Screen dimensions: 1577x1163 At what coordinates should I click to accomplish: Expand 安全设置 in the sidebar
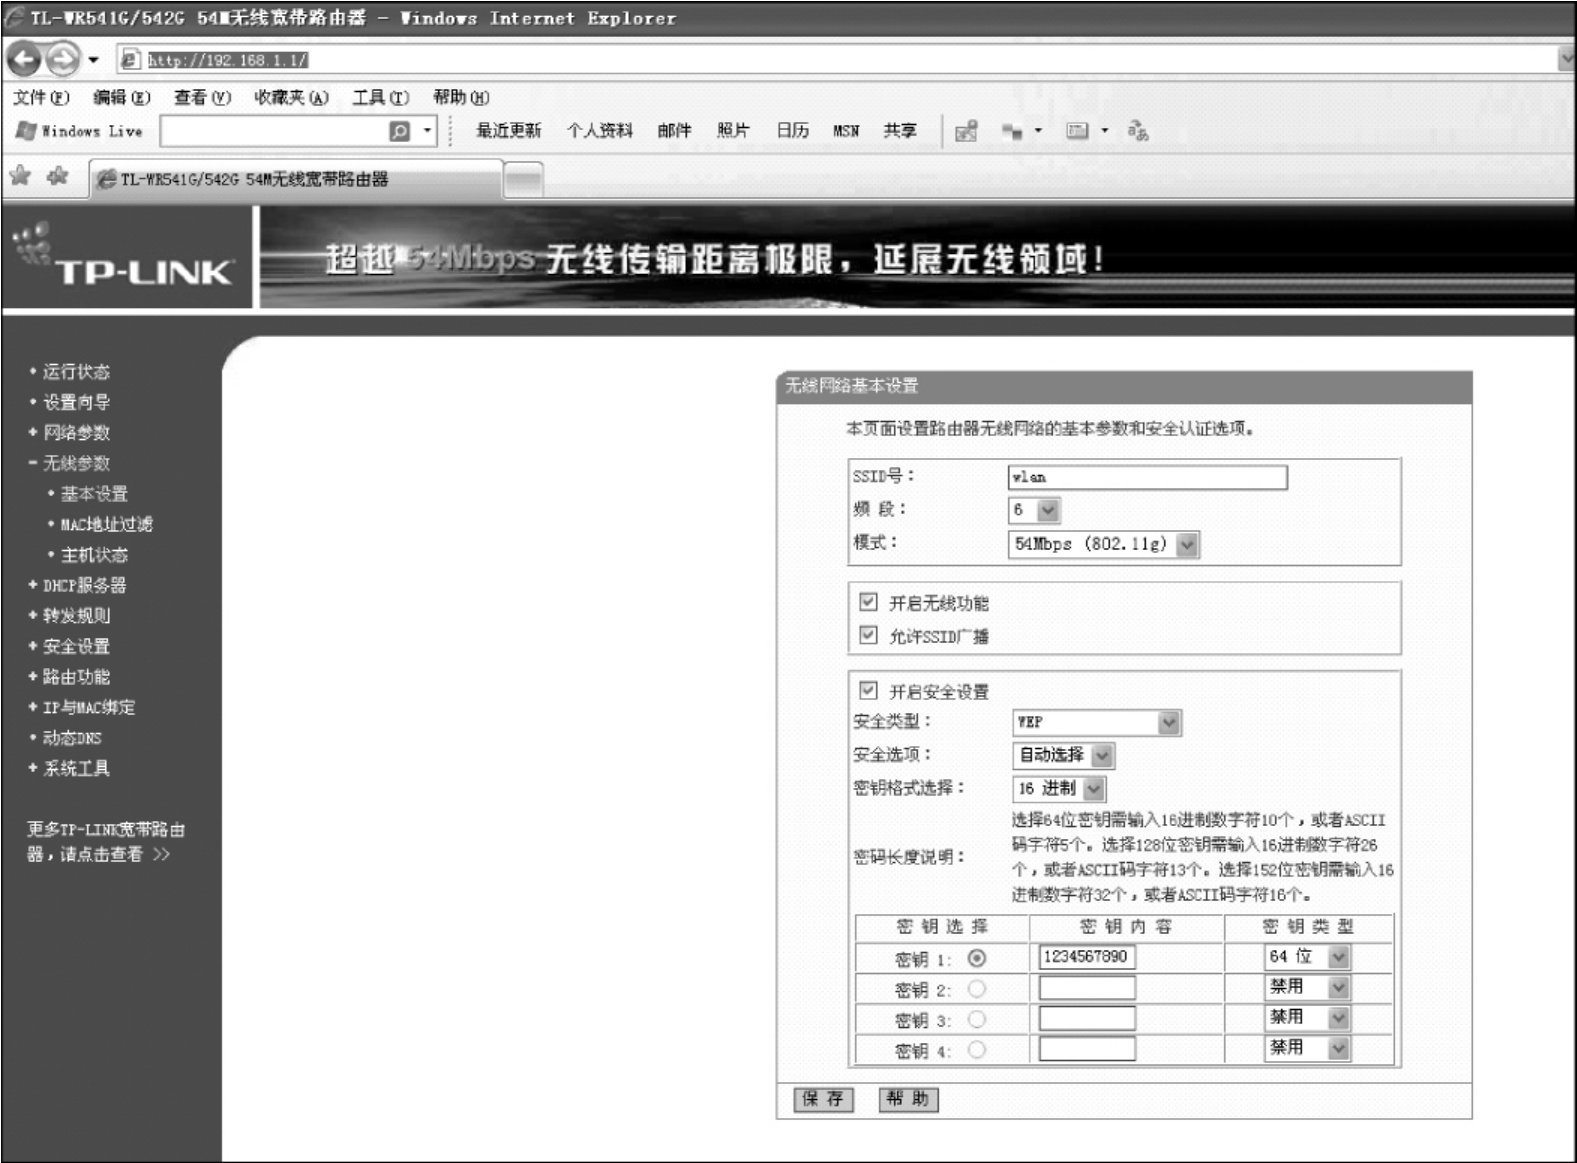pyautogui.click(x=76, y=646)
